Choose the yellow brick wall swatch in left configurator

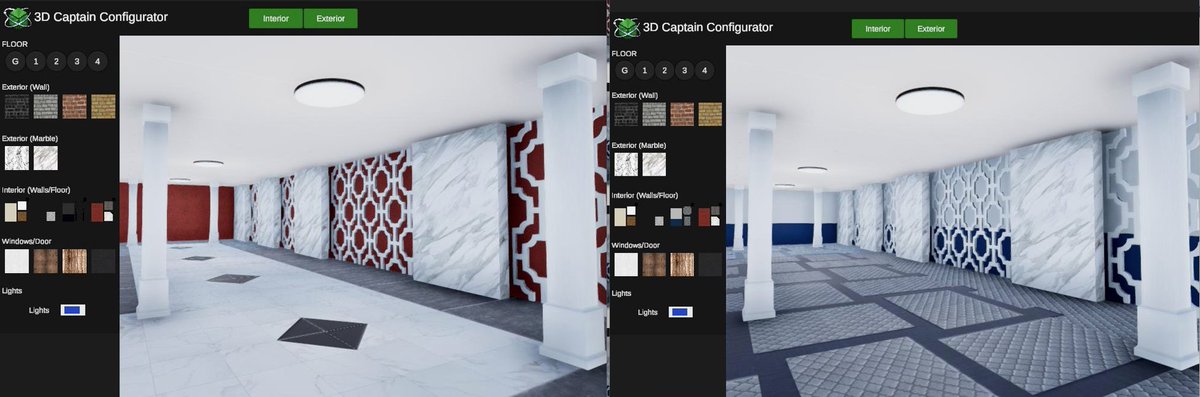(104, 106)
